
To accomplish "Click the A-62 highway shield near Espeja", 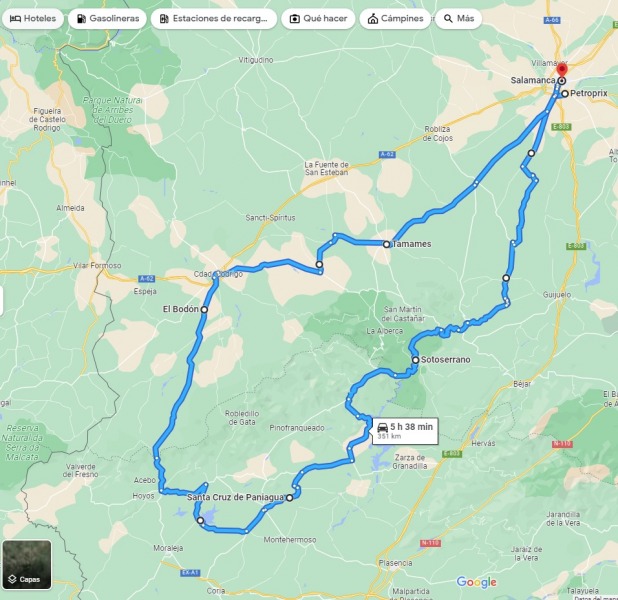I will click(x=147, y=279).
